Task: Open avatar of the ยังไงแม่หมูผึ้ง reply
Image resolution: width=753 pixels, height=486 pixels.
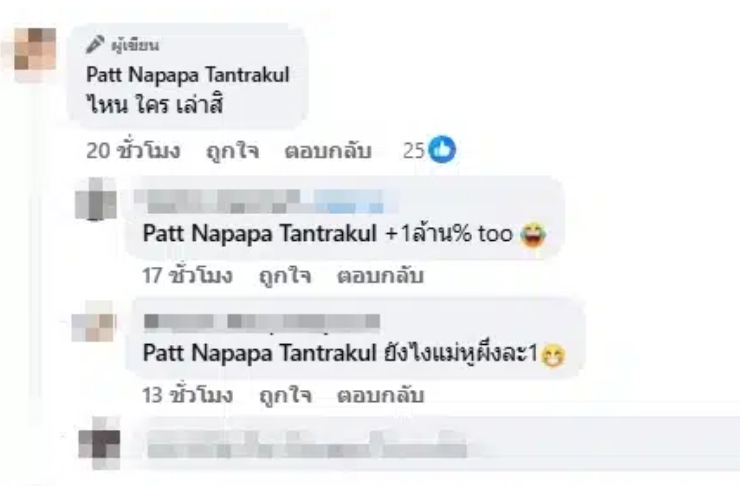Action: point(93,321)
